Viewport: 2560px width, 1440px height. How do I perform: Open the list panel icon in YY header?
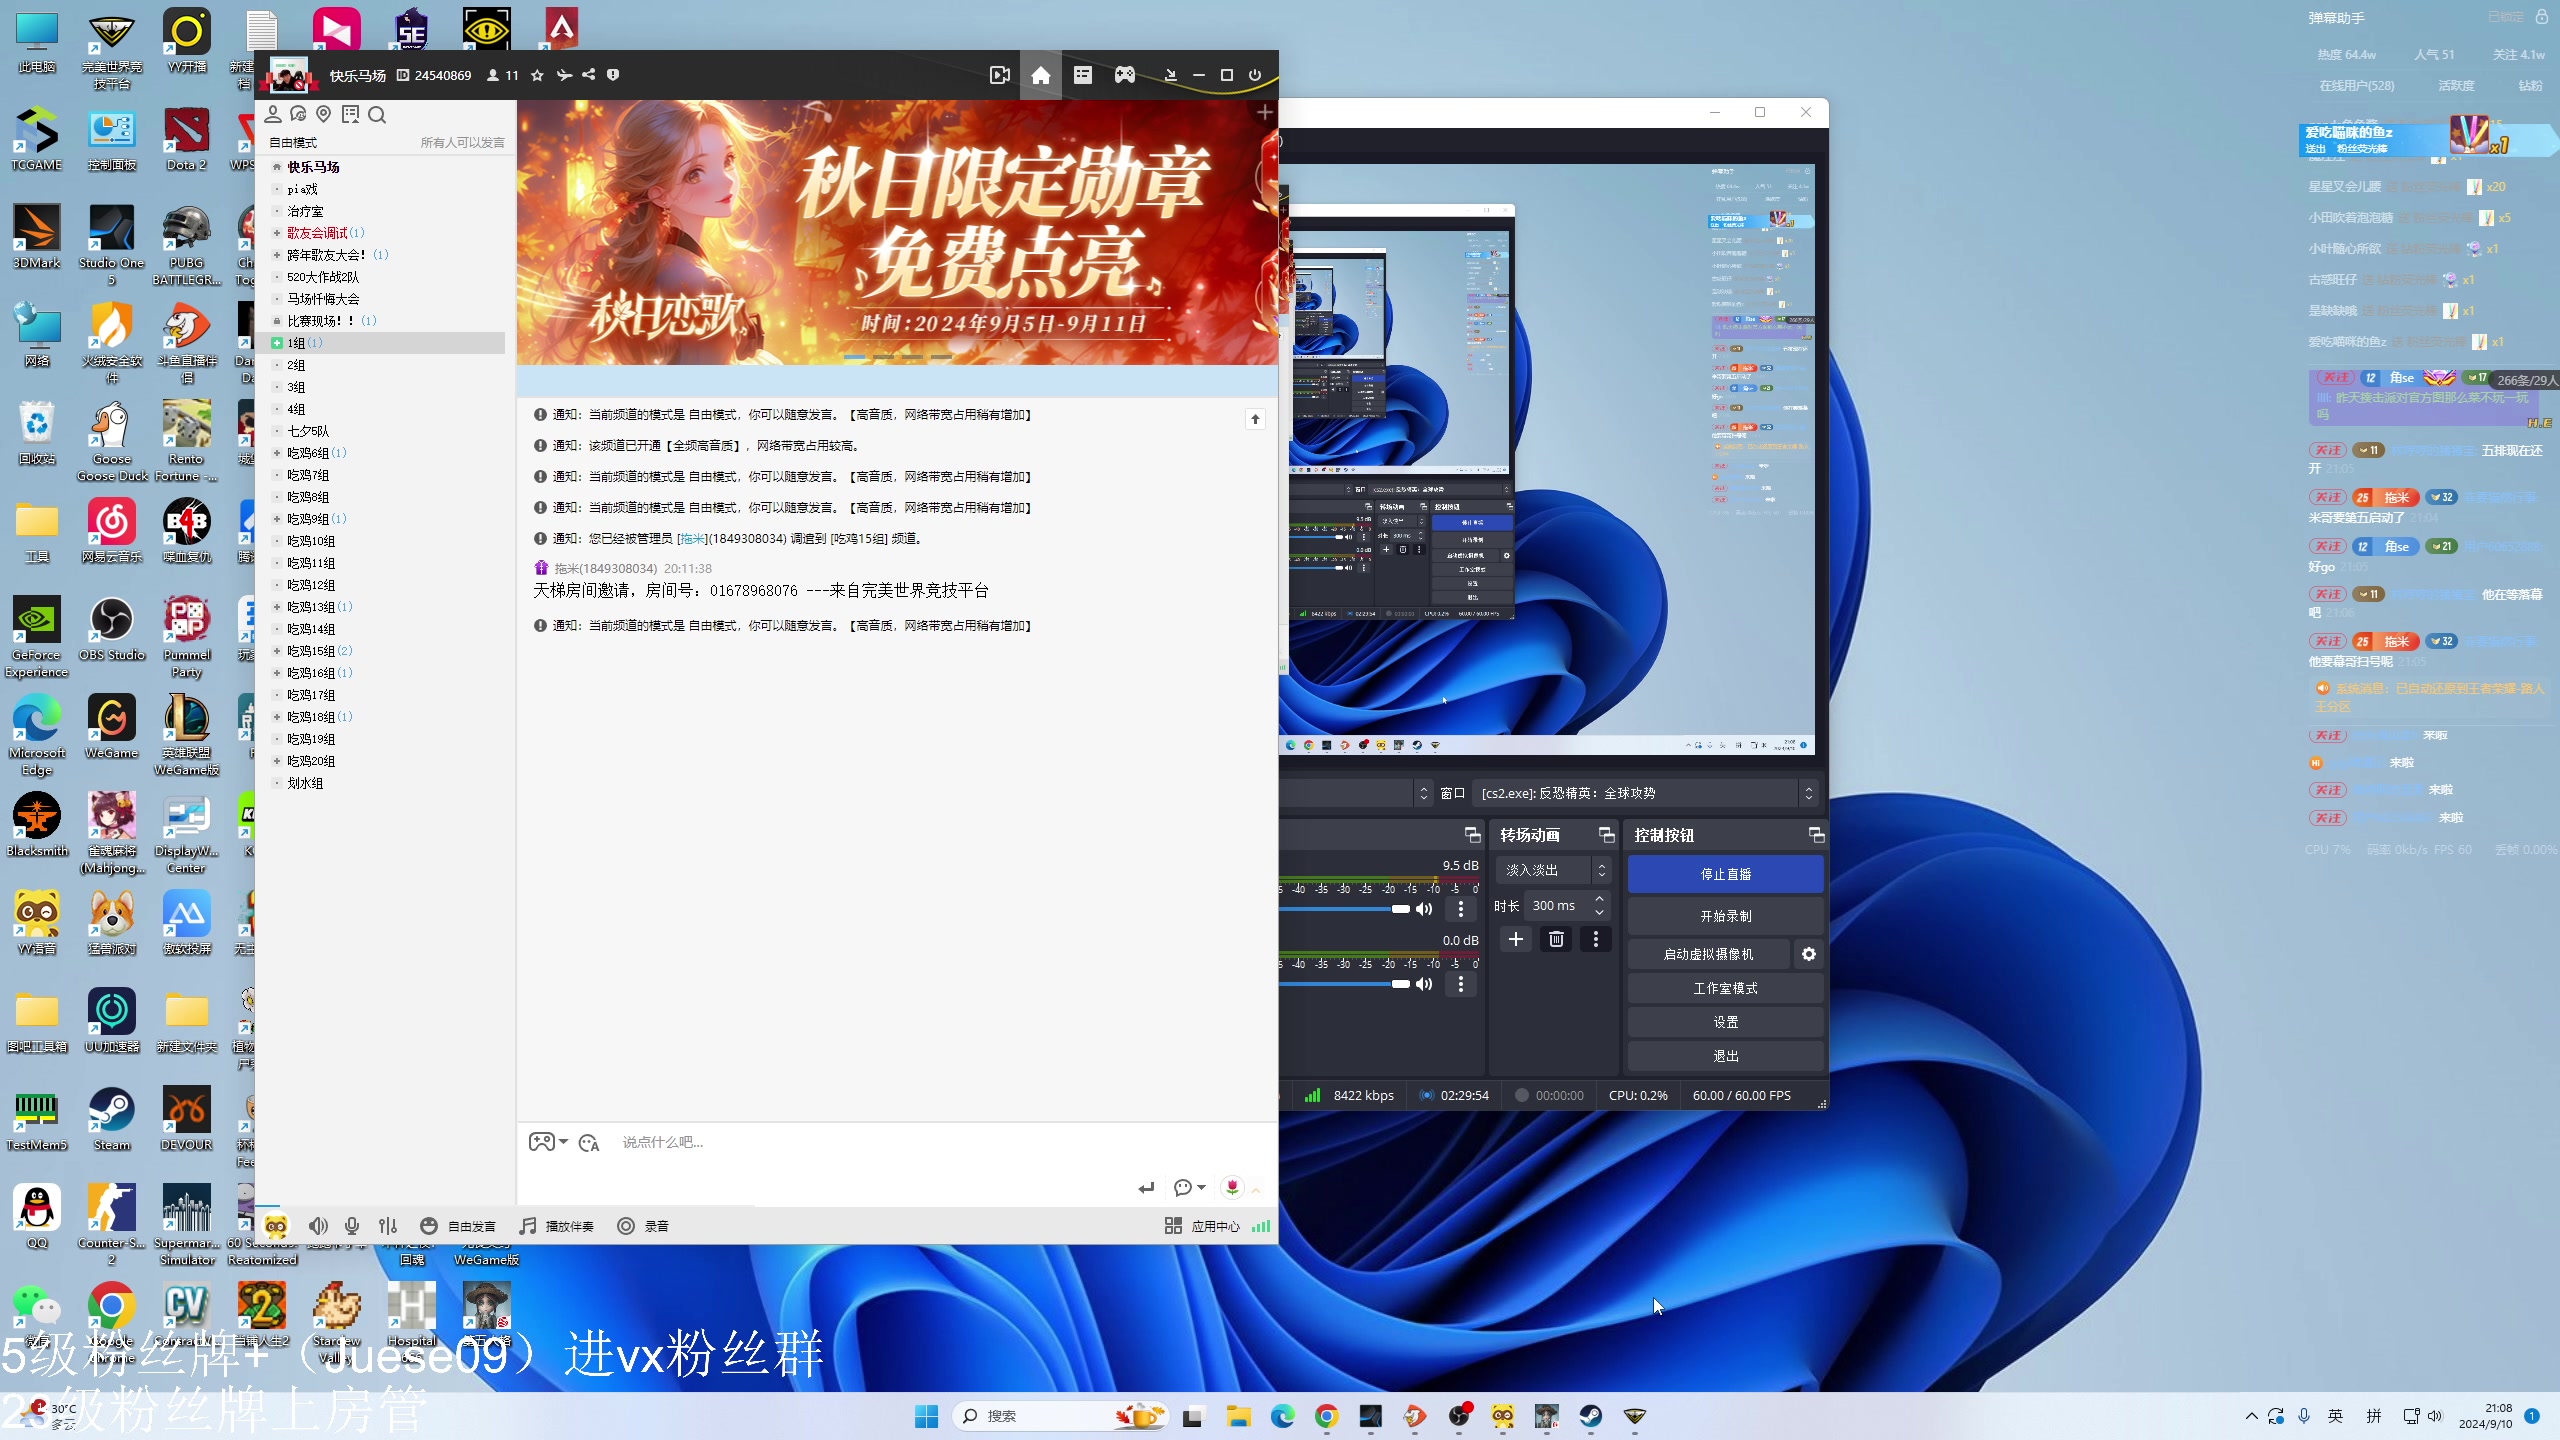pyautogui.click(x=1083, y=75)
